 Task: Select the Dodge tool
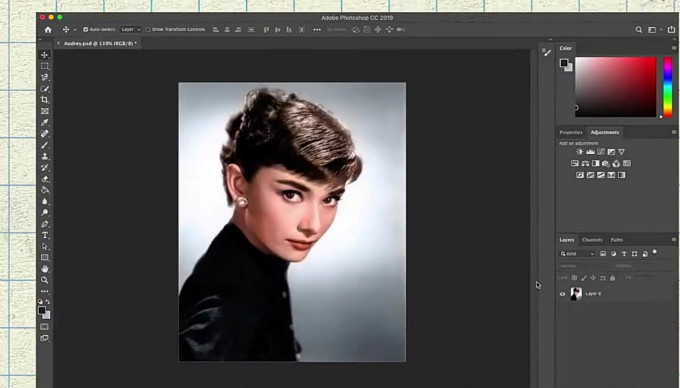pyautogui.click(x=45, y=213)
